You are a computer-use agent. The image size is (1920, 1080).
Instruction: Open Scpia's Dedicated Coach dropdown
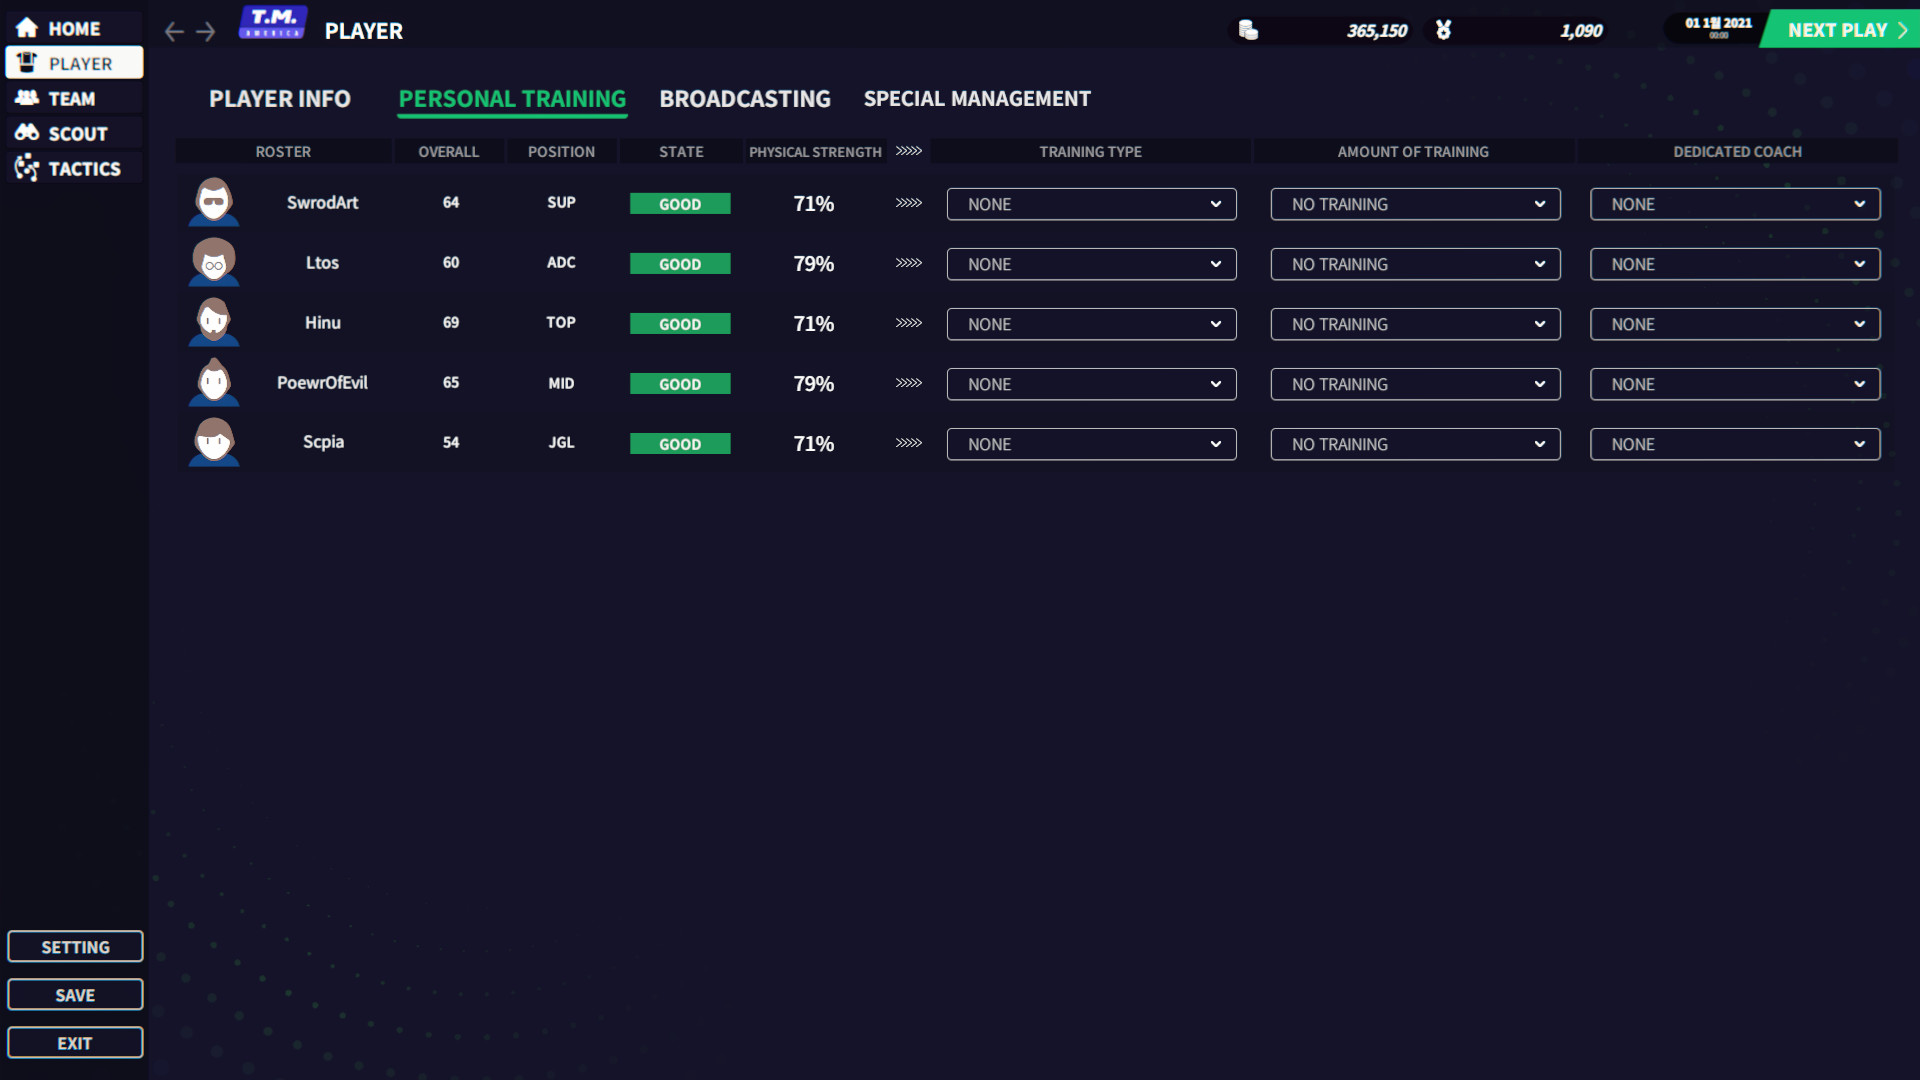1736,444
